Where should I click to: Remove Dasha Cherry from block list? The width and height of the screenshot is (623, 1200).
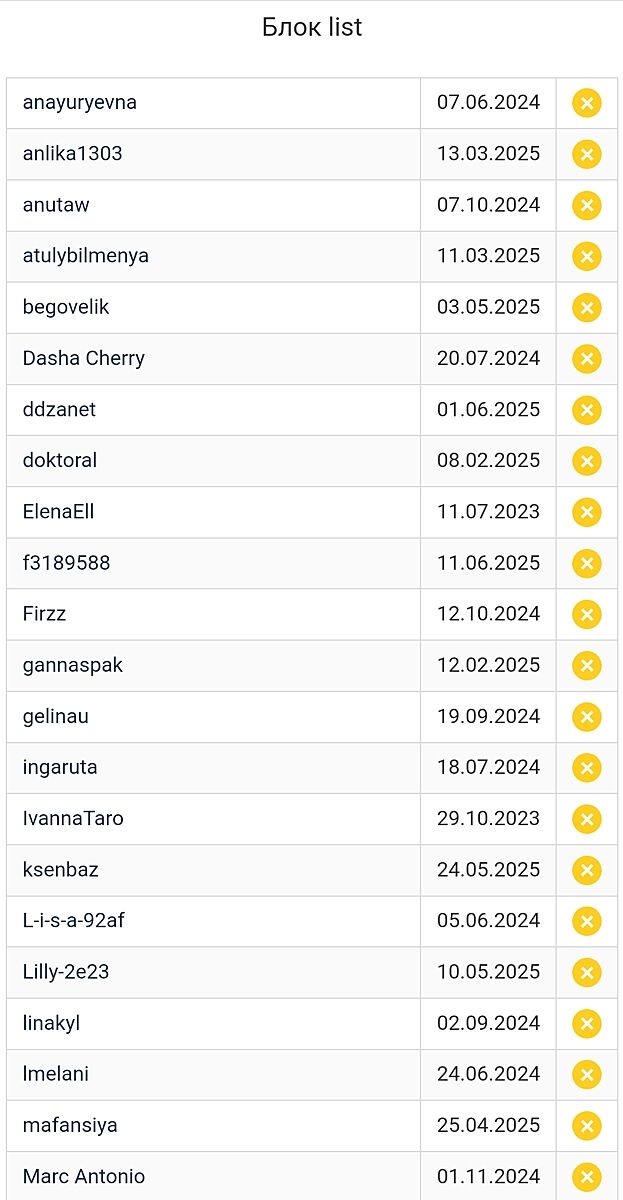(587, 358)
